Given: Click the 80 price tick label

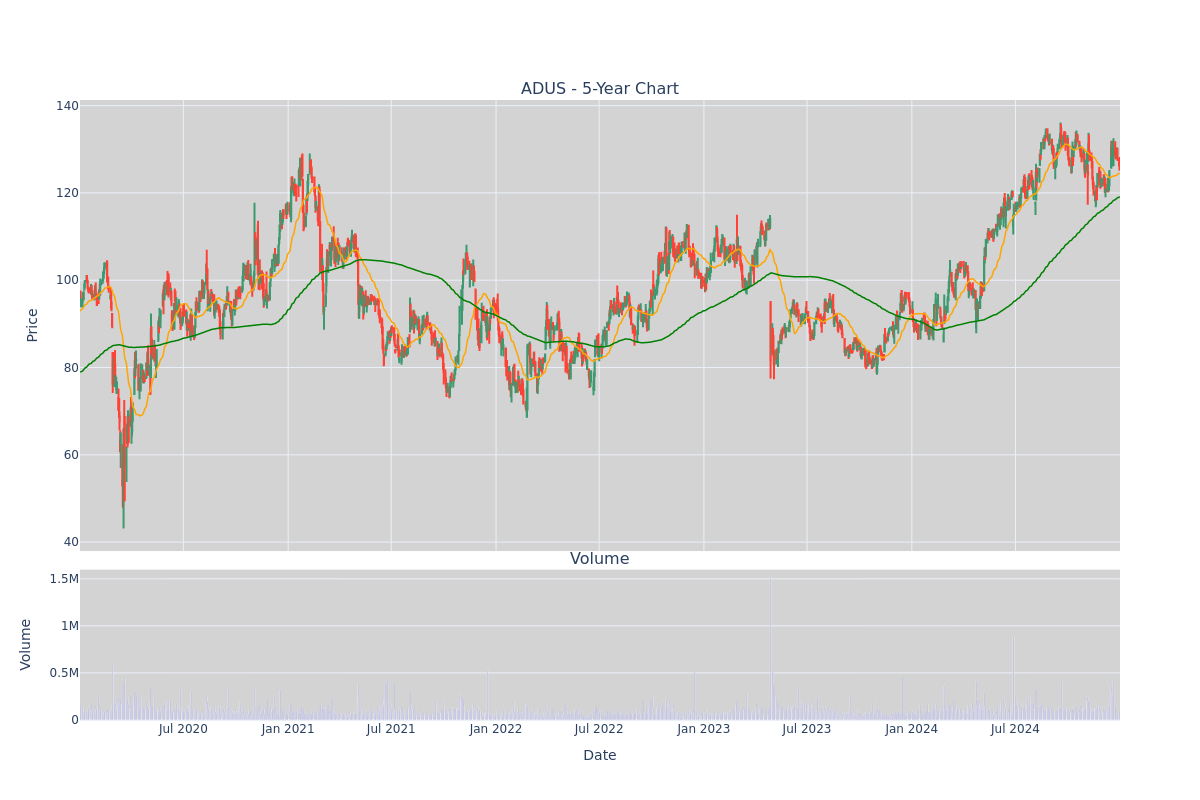Looking at the screenshot, I should point(71,368).
